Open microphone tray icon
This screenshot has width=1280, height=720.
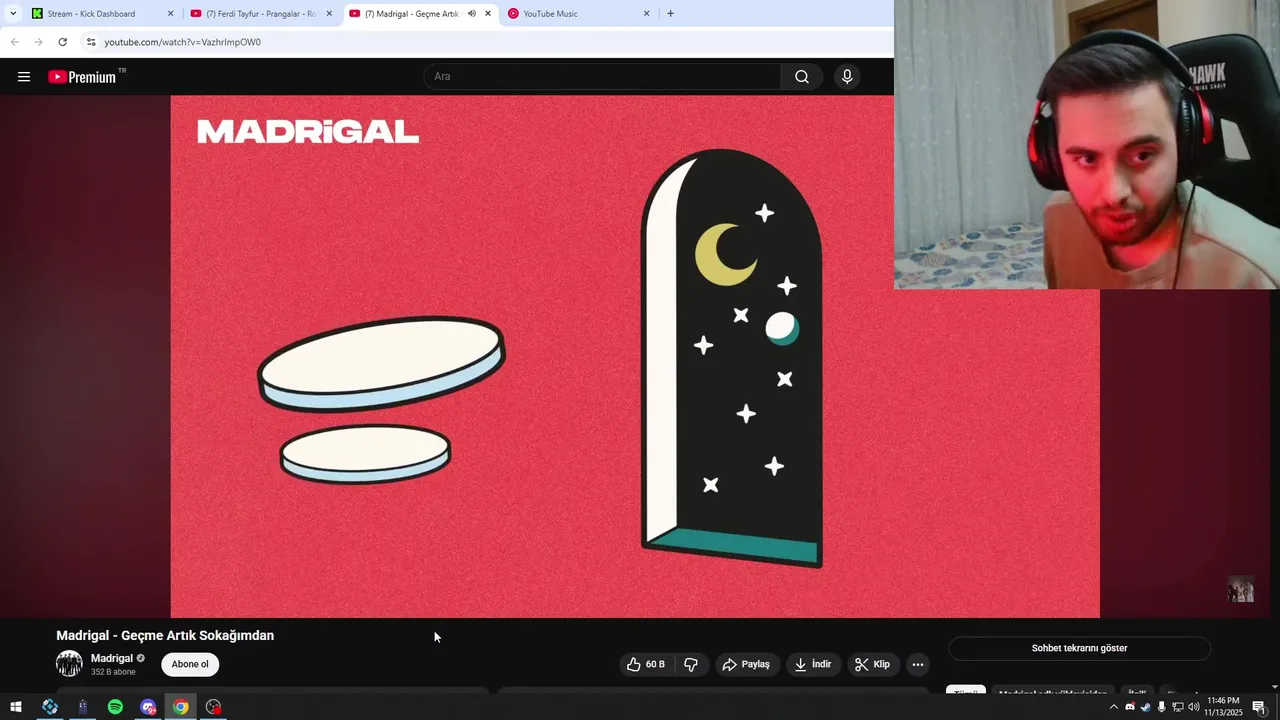click(x=1161, y=707)
